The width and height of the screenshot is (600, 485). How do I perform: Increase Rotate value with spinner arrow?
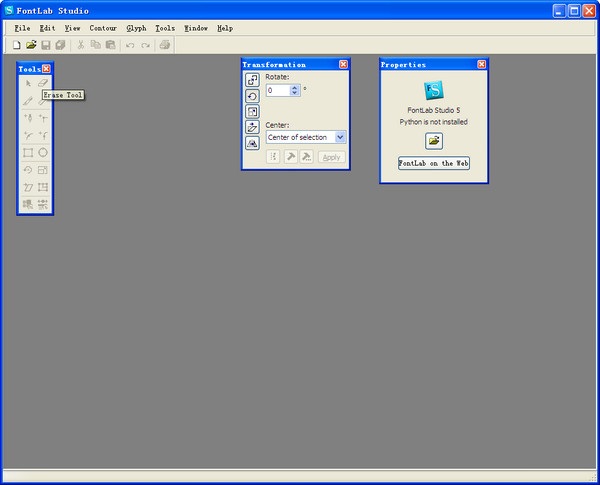[x=295, y=87]
